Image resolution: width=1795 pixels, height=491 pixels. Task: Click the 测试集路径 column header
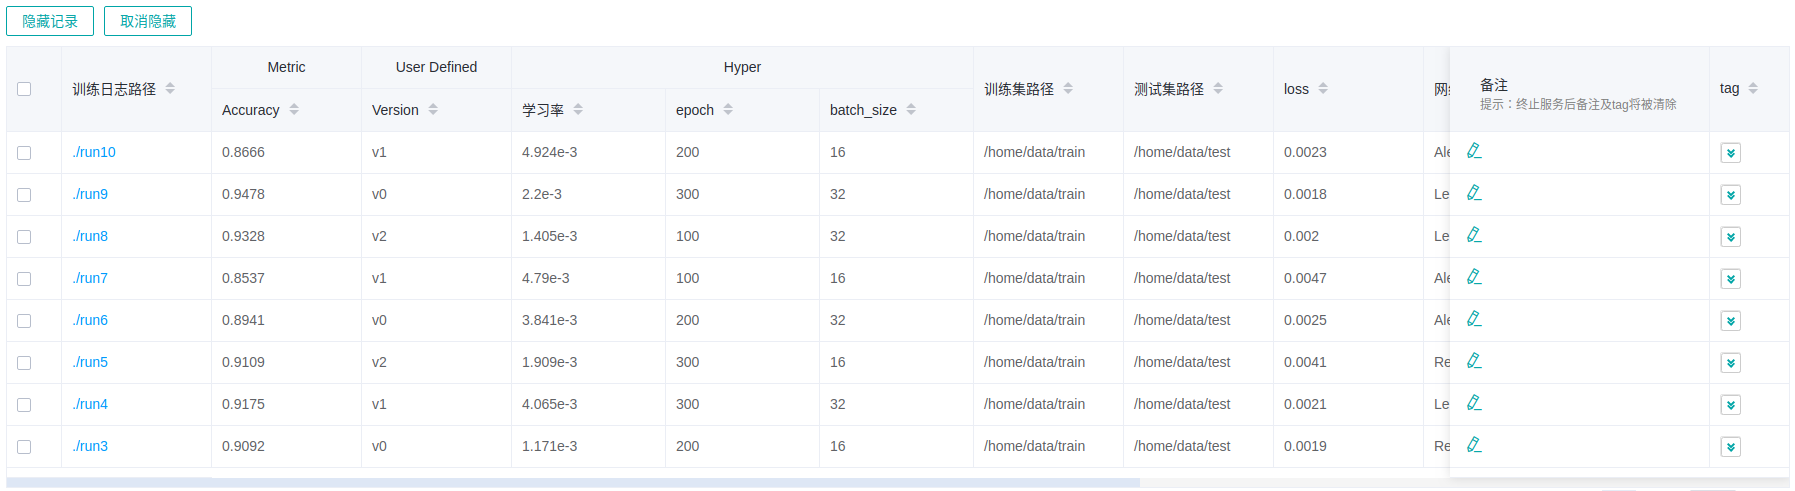[1168, 89]
